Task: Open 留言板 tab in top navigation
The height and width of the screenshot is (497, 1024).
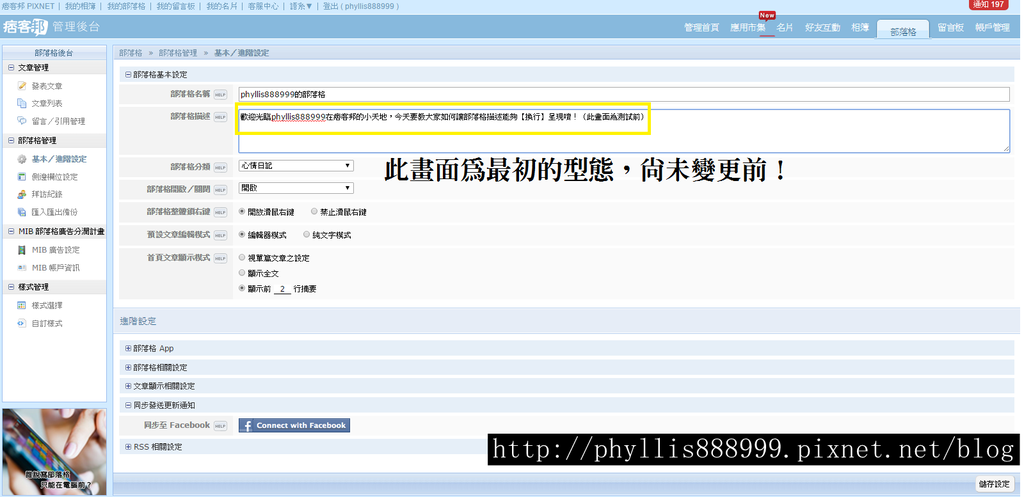Action: click(x=951, y=28)
